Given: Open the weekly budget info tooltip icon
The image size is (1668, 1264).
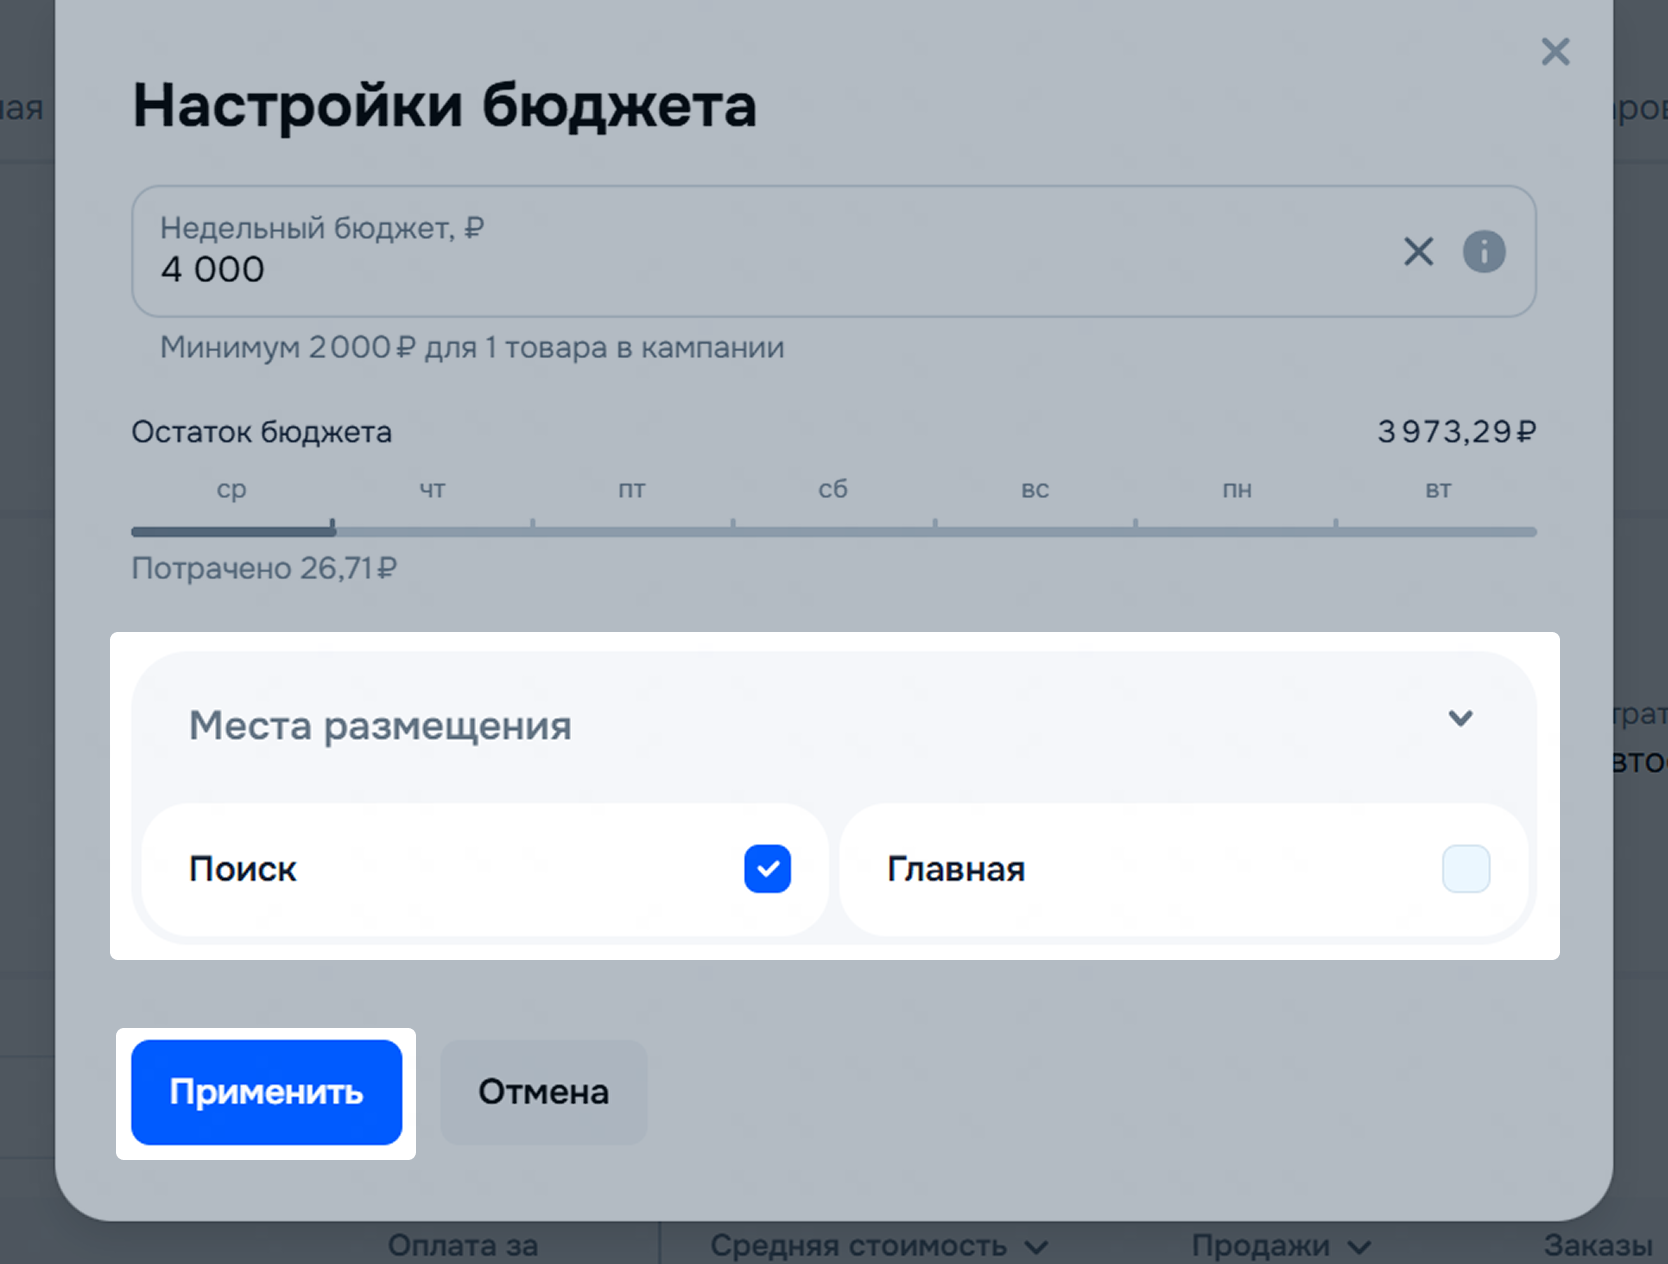Looking at the screenshot, I should click(x=1484, y=252).
